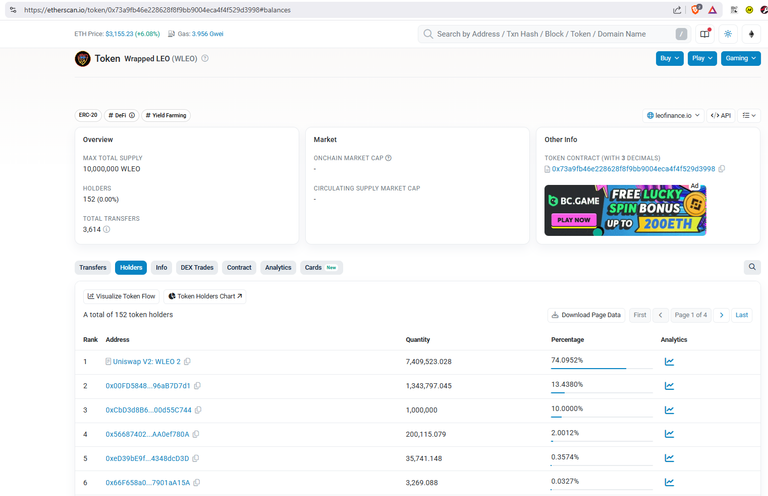
Task: Click the table search magnifier button
Action: tap(752, 267)
